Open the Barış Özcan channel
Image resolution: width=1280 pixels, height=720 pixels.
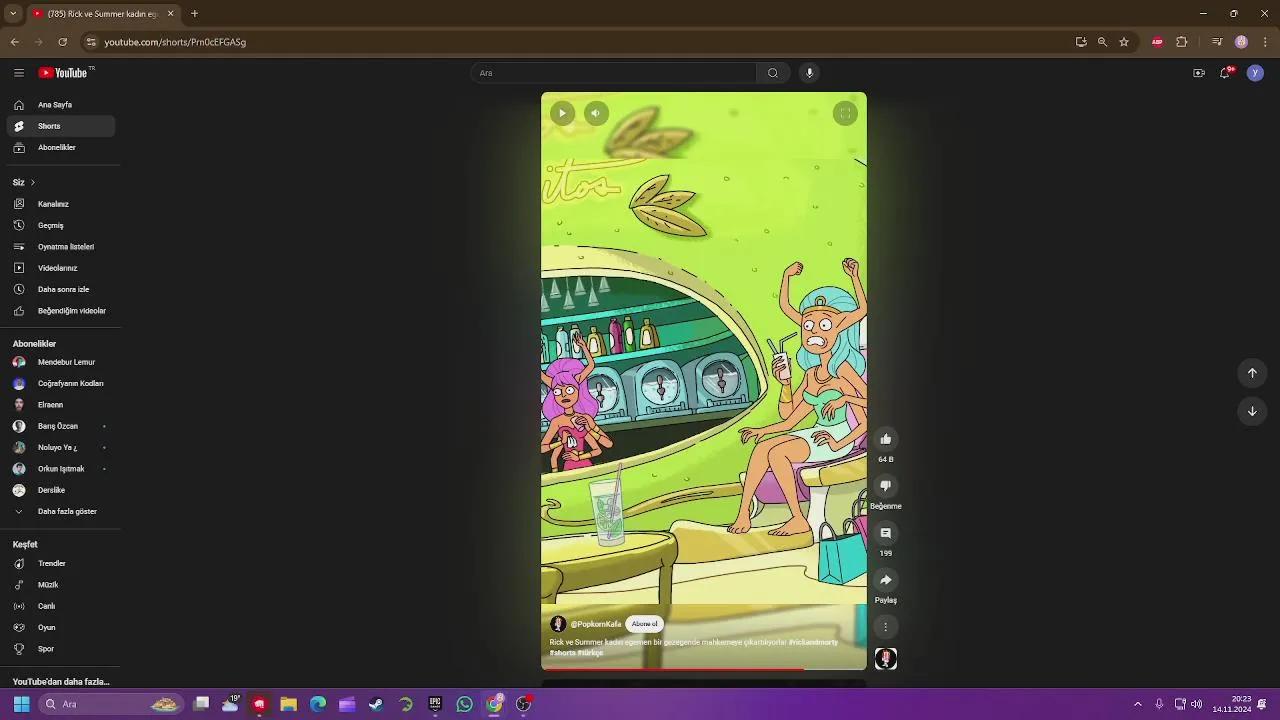point(60,426)
